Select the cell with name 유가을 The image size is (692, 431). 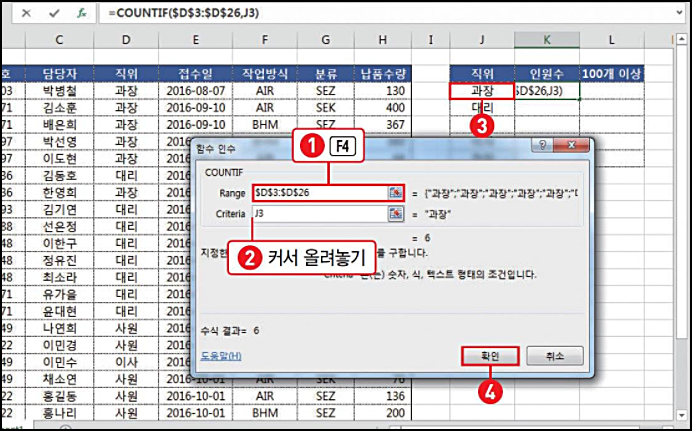[x=59, y=294]
